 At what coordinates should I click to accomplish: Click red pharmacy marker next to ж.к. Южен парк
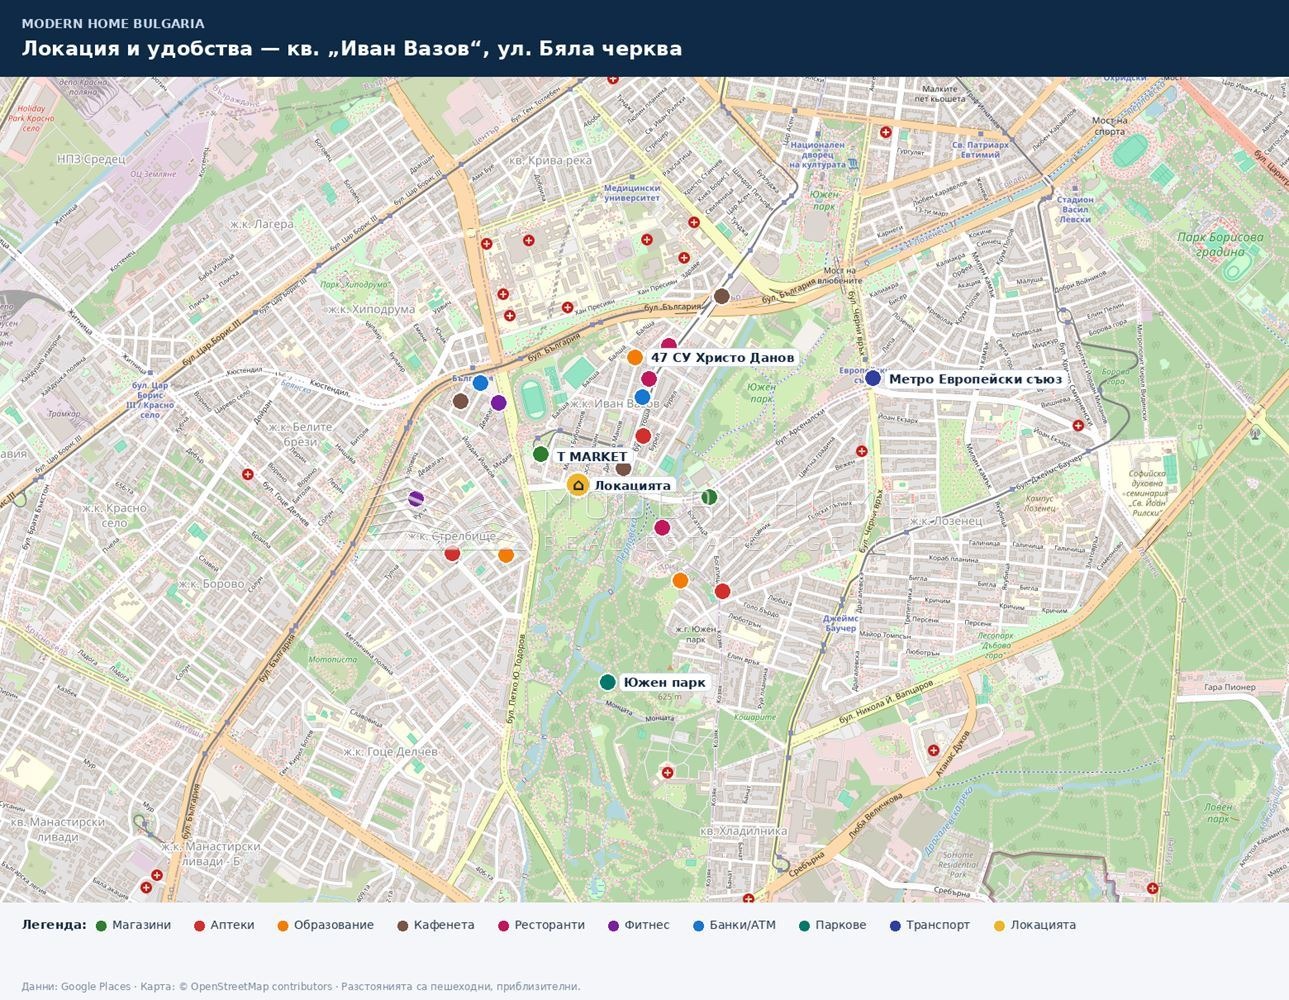tap(722, 591)
